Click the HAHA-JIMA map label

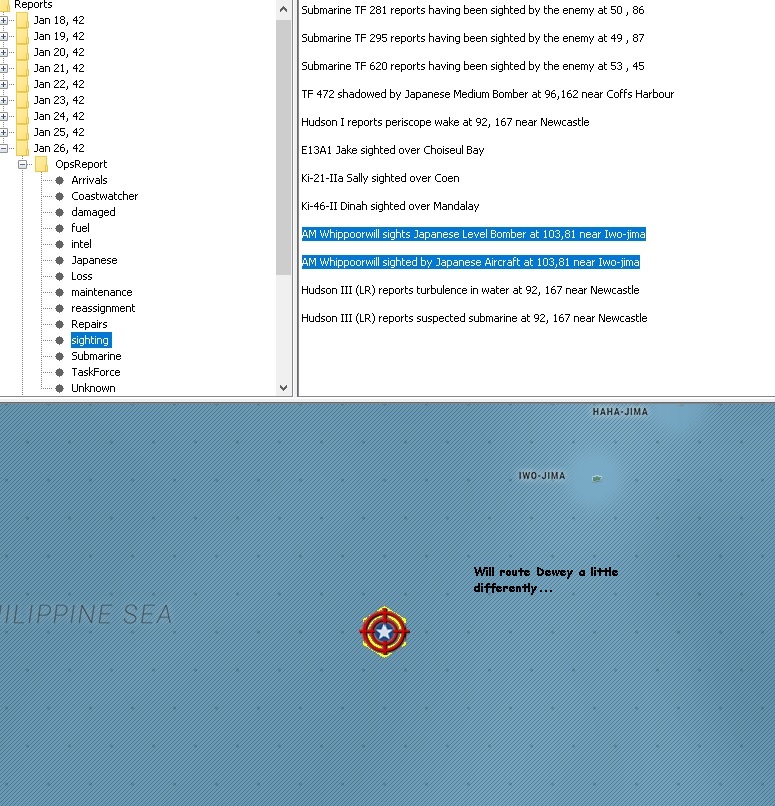620,412
